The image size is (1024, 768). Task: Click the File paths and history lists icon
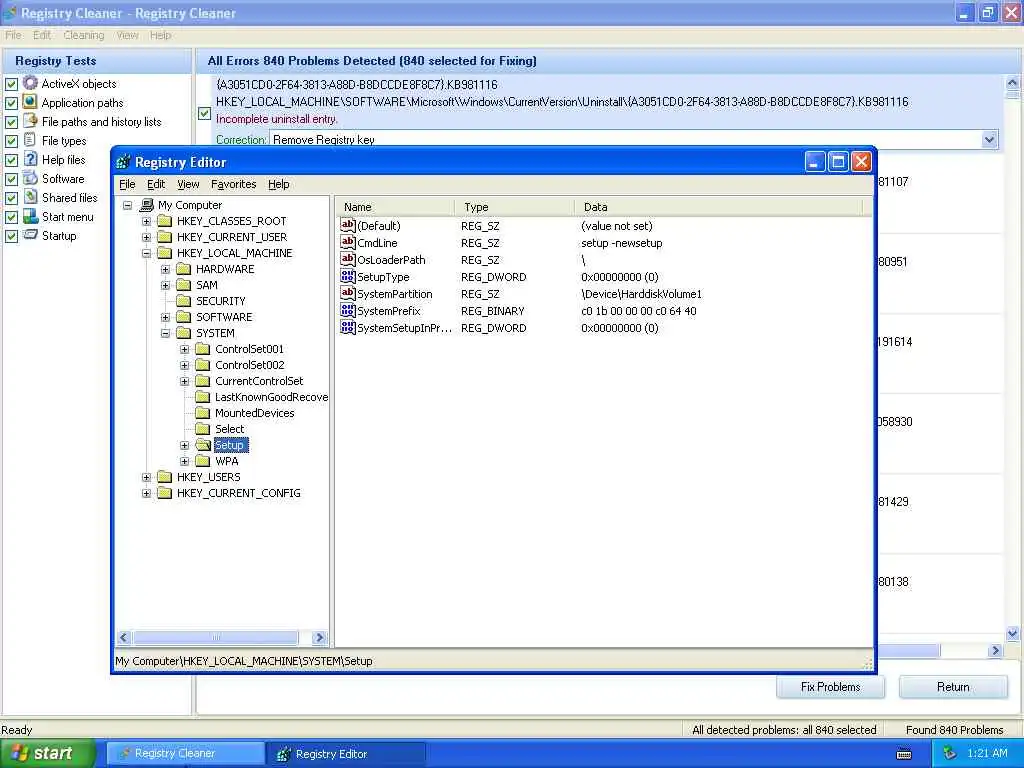tap(30, 121)
